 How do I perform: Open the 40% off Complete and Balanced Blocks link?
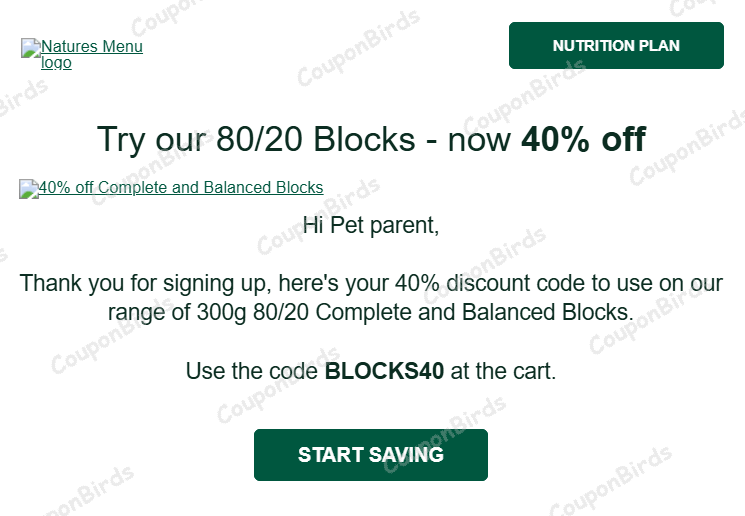[180, 187]
